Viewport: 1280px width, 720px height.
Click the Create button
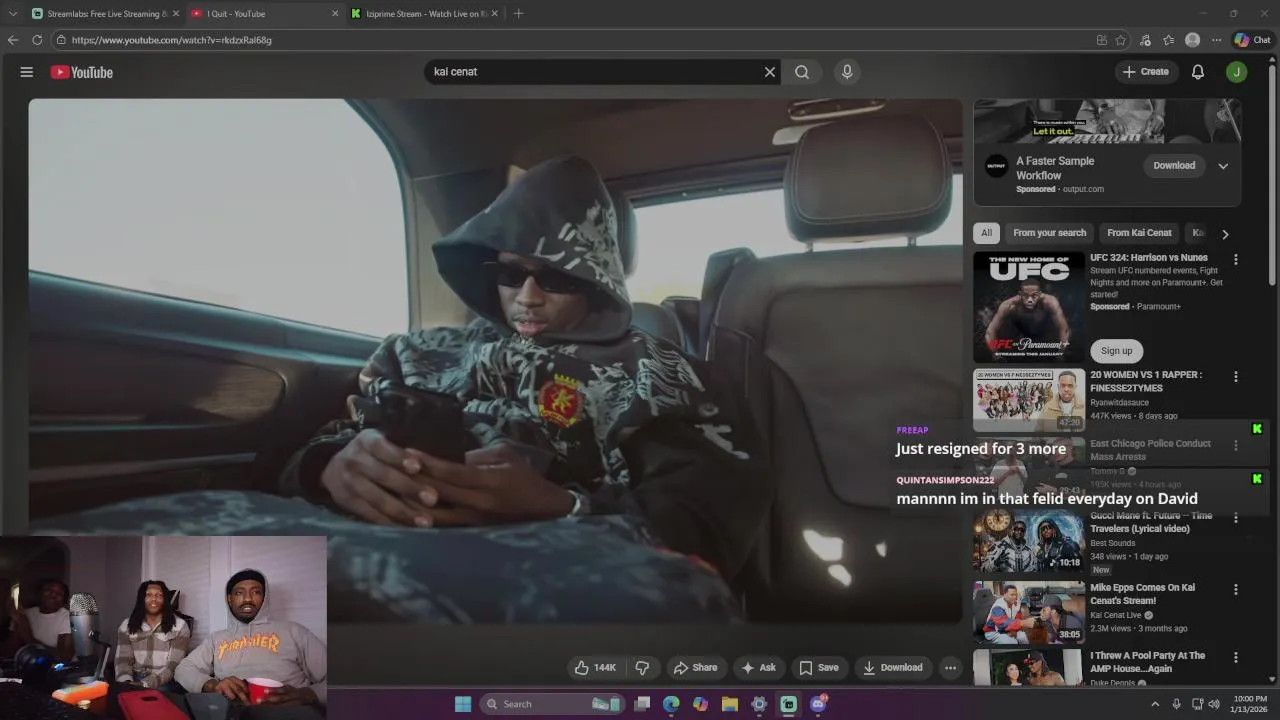point(1146,72)
